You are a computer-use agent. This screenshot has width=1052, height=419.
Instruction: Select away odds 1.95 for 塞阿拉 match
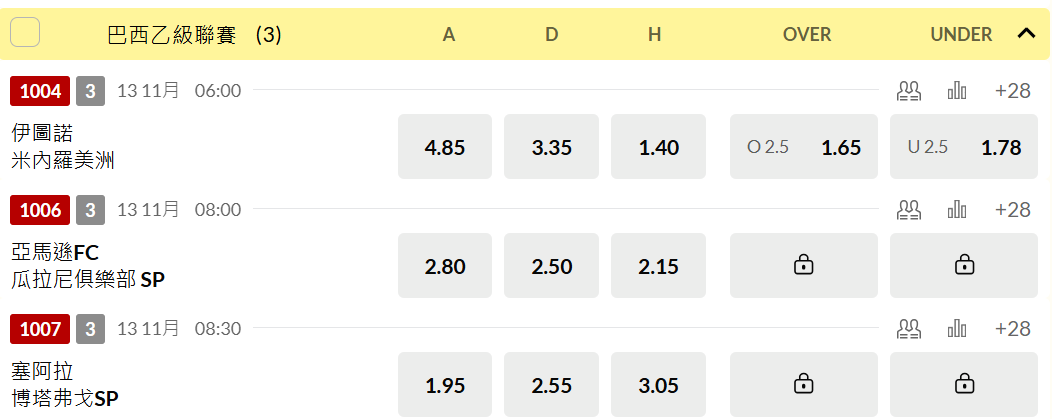(445, 385)
